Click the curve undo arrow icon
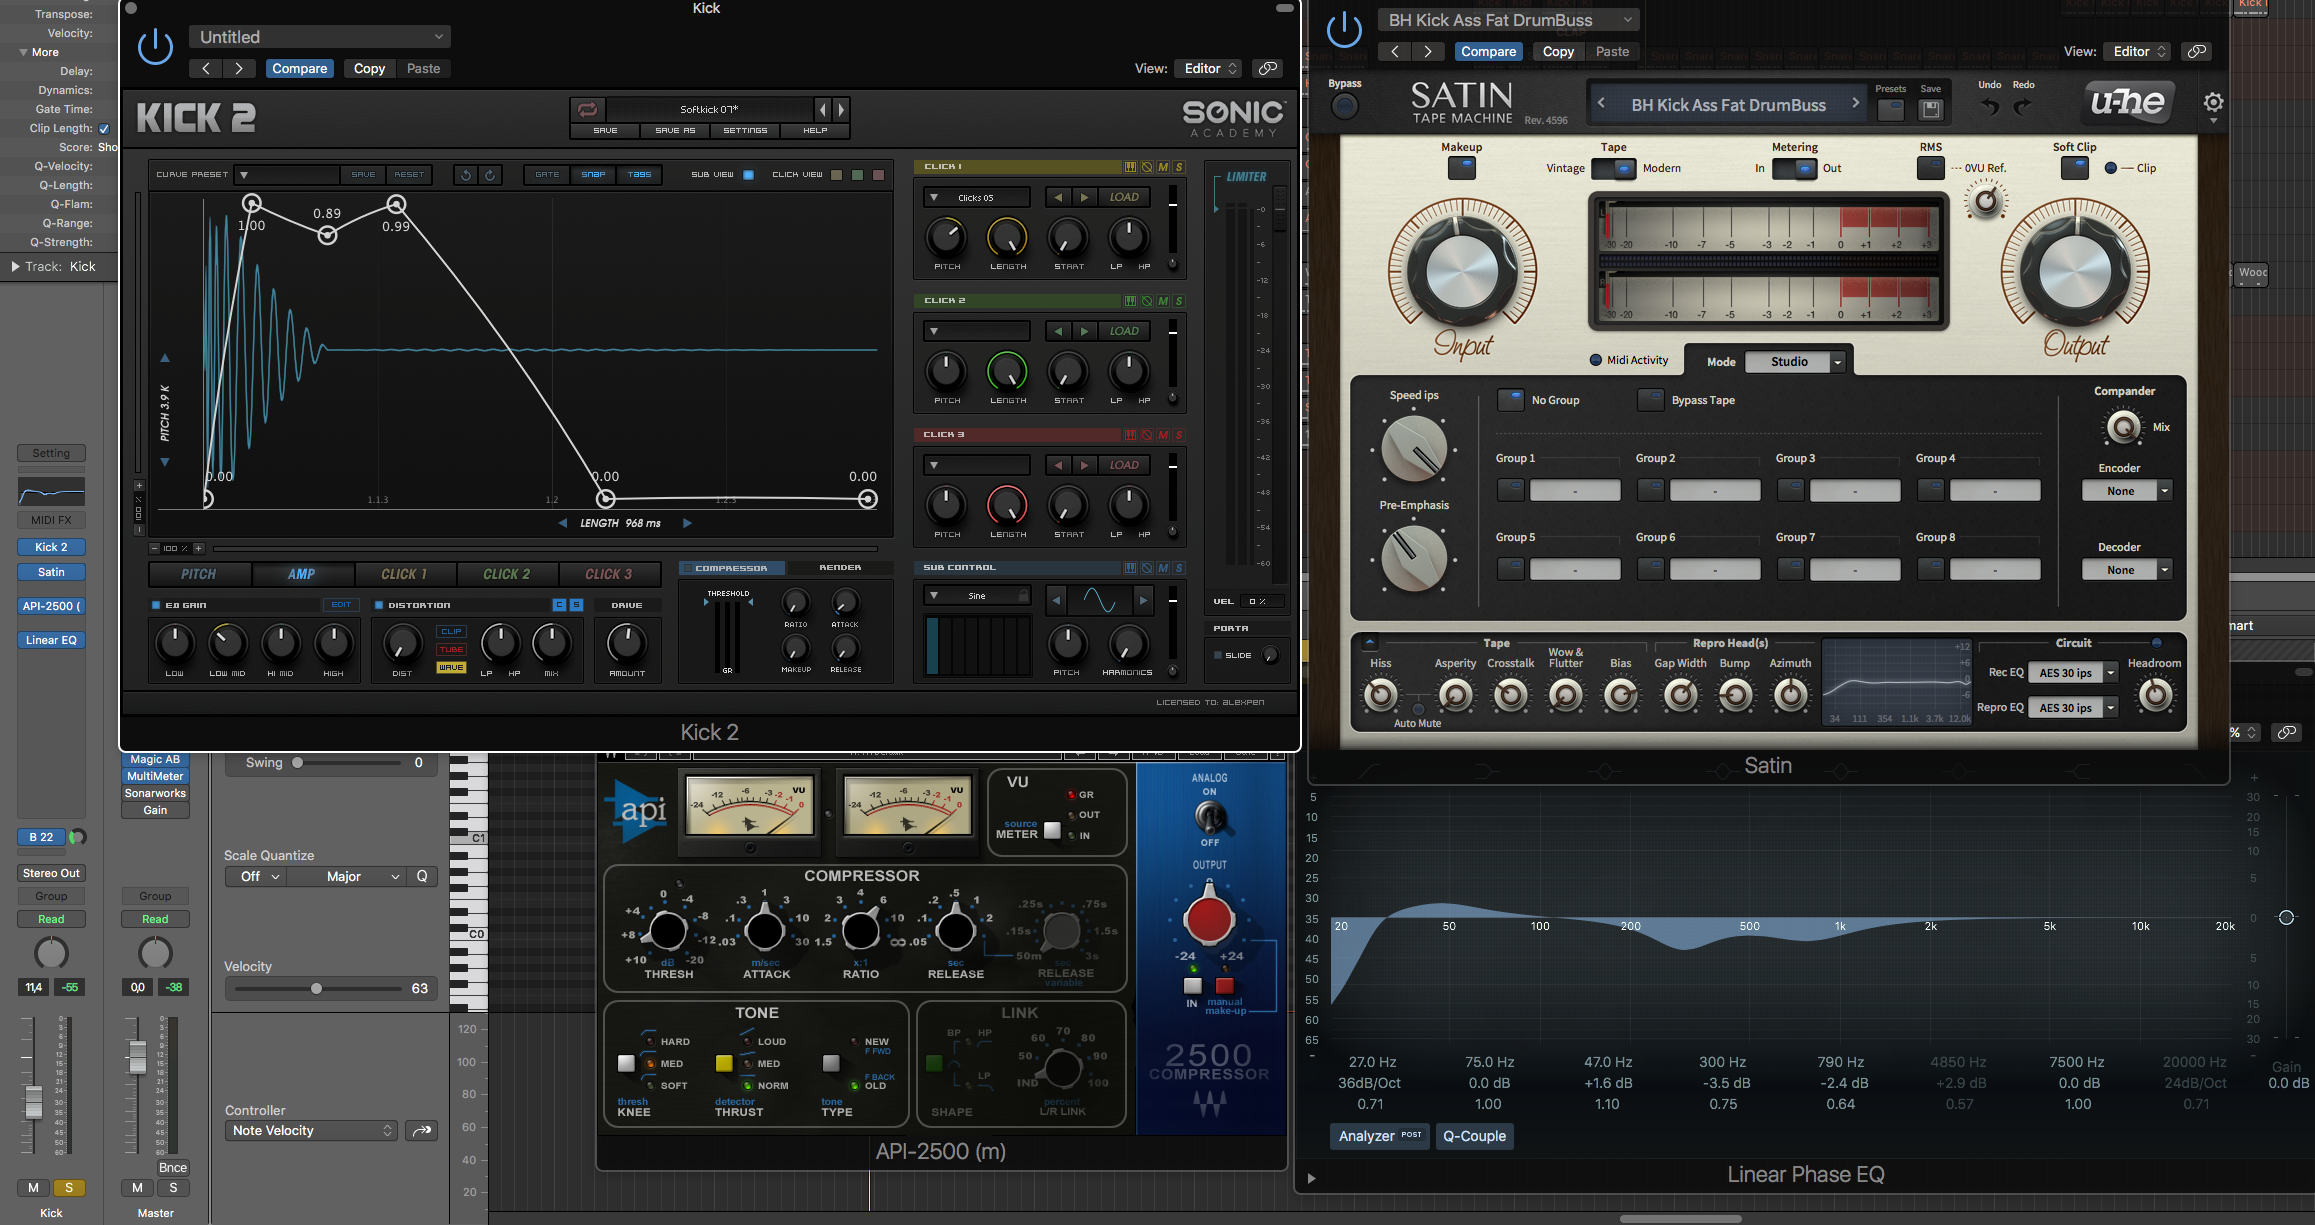Screen dimensions: 2315x1225 pos(466,175)
